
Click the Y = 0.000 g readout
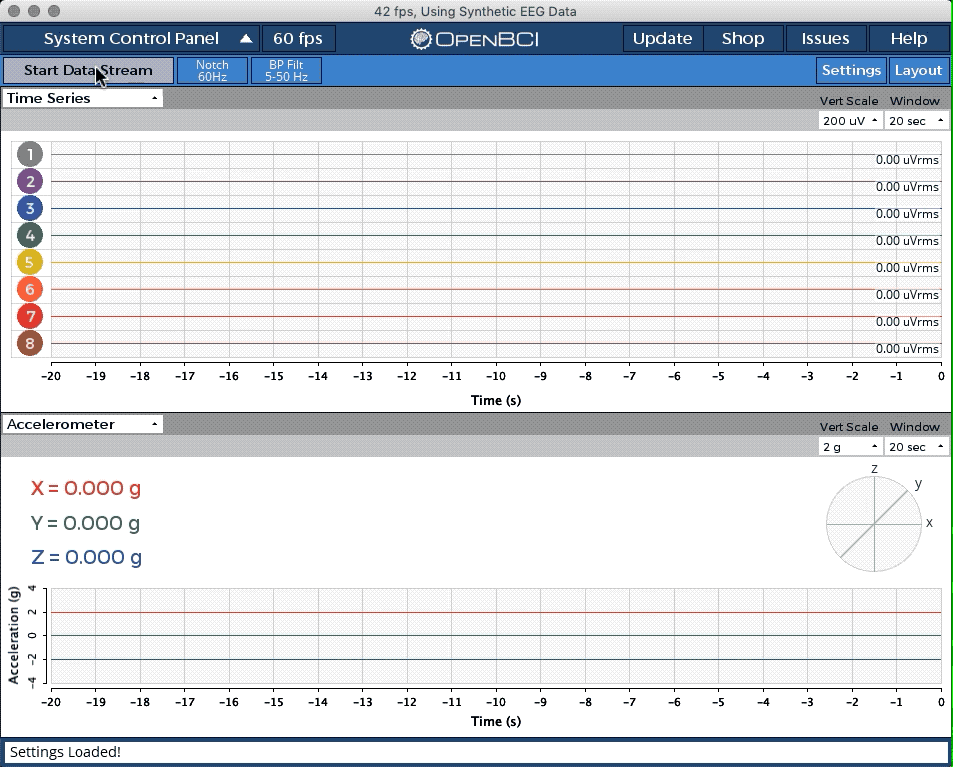tap(86, 523)
